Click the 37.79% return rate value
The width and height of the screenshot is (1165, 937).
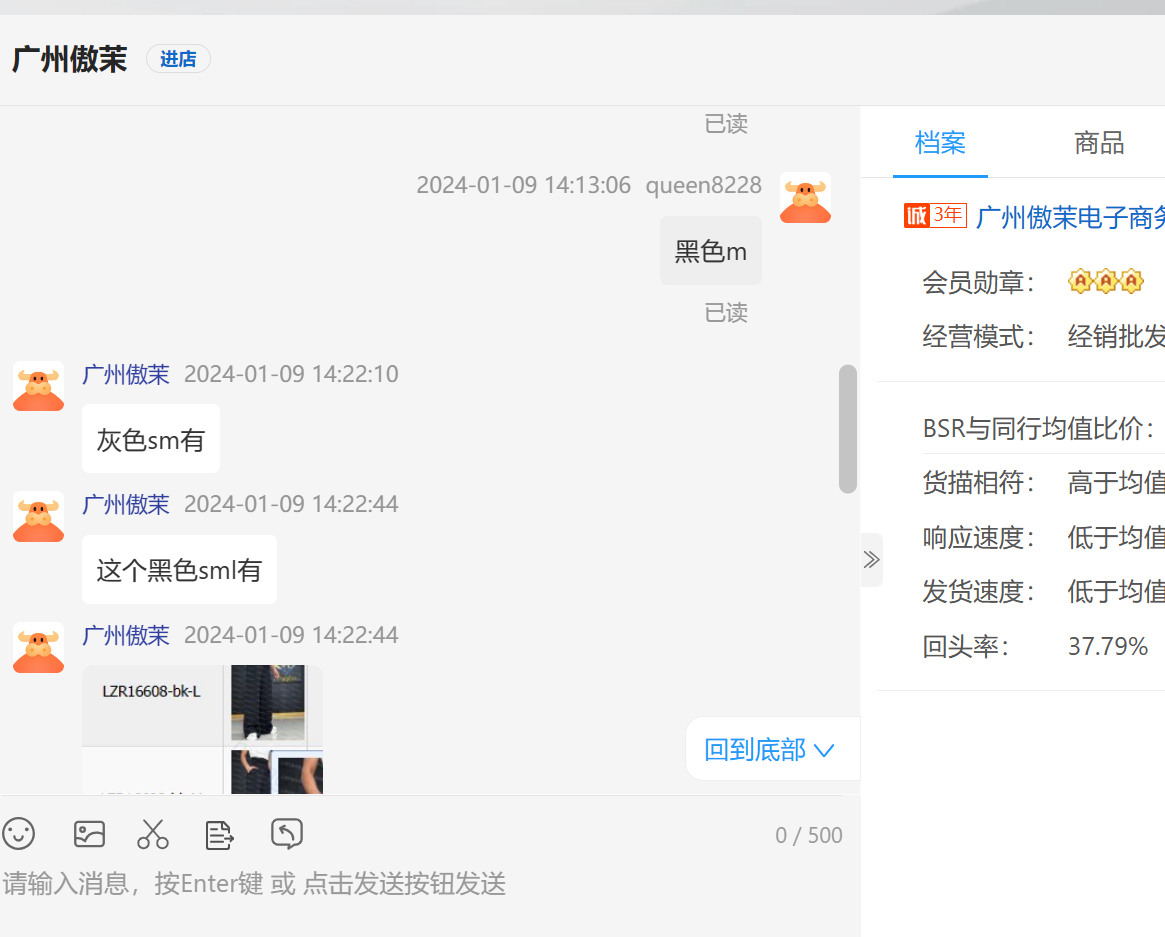pos(1108,646)
